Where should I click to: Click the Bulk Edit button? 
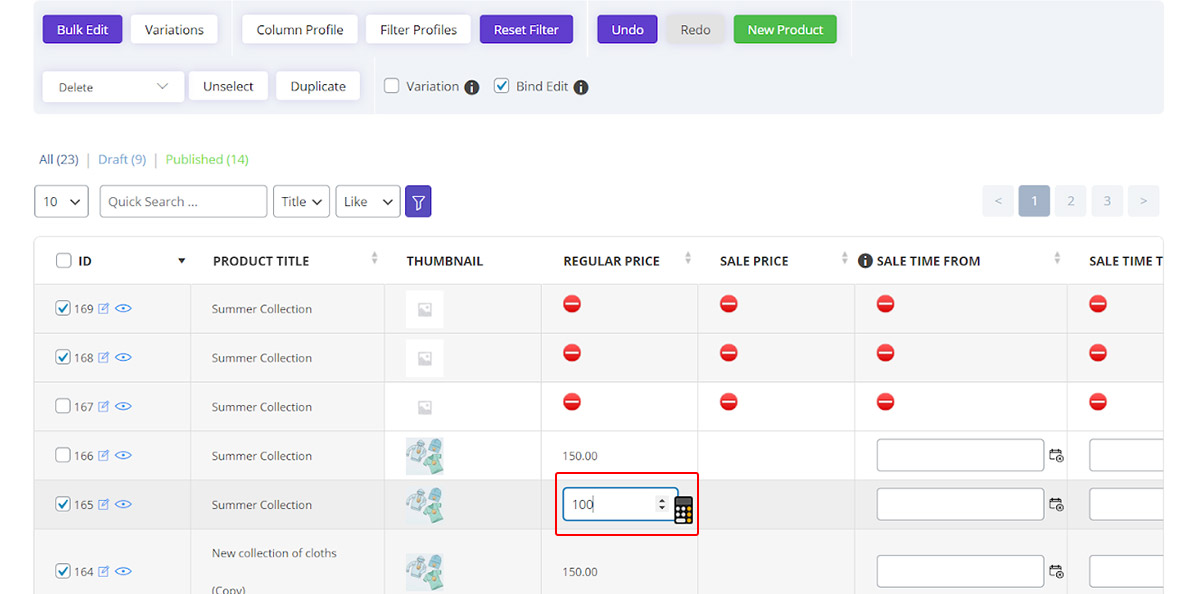coord(83,29)
